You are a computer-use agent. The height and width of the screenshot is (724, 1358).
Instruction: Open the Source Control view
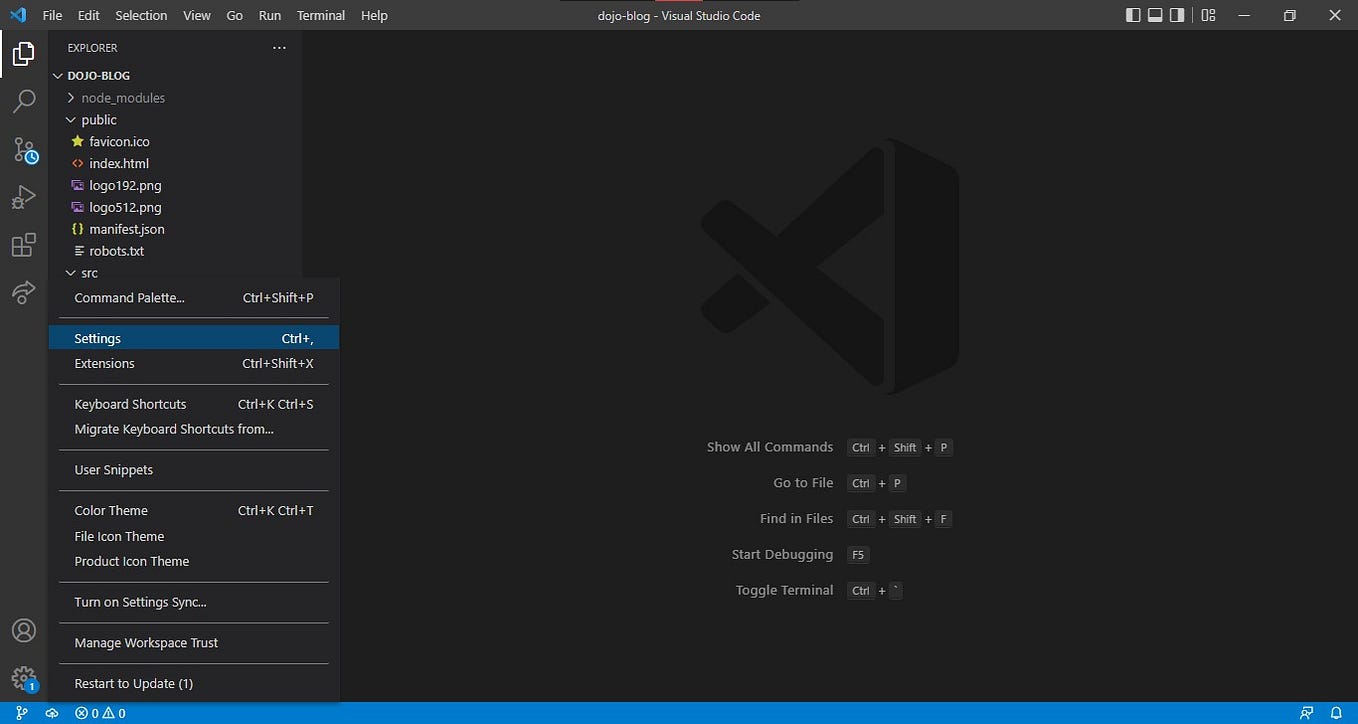[x=23, y=149]
